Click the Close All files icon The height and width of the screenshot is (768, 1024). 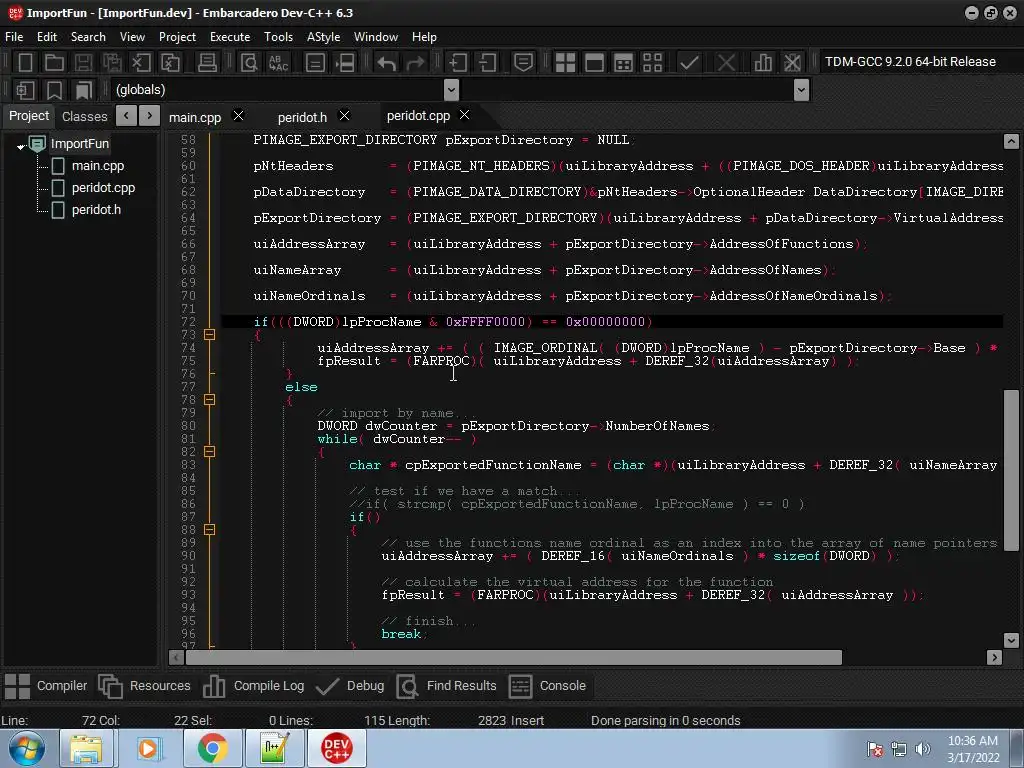tap(170, 63)
